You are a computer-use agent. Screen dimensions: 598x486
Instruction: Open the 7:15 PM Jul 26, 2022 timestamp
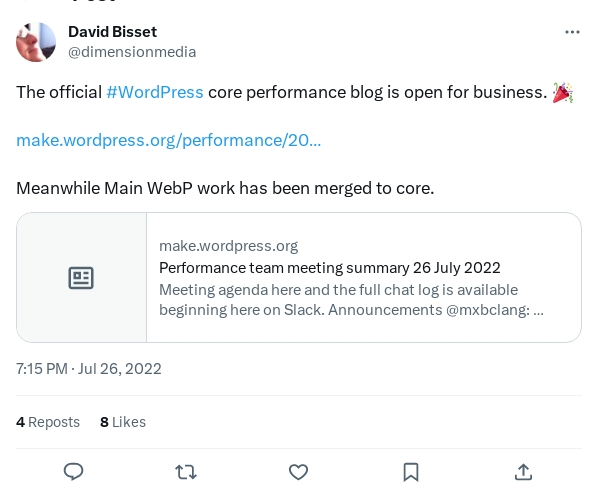tap(88, 369)
